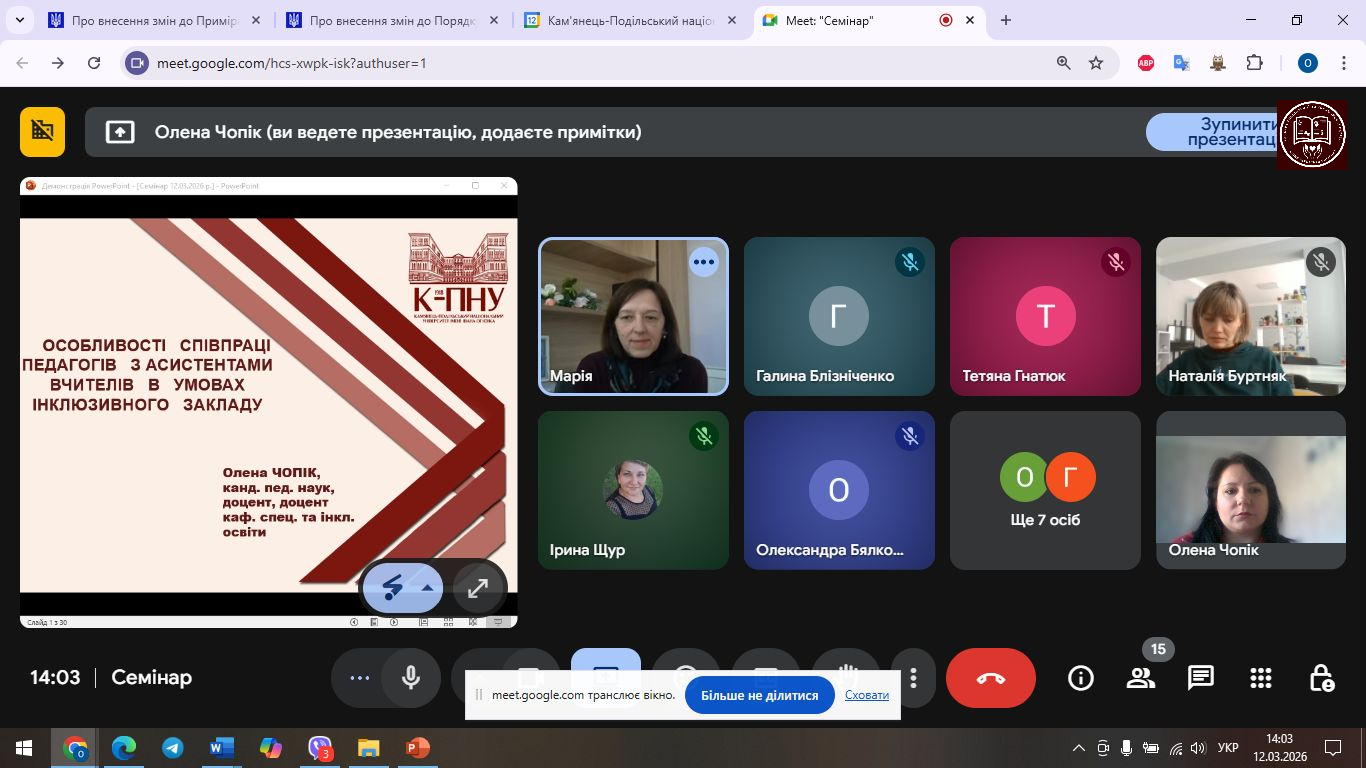The image size is (1366, 768).
Task: Open the three-dot more options menu
Action: click(913, 678)
